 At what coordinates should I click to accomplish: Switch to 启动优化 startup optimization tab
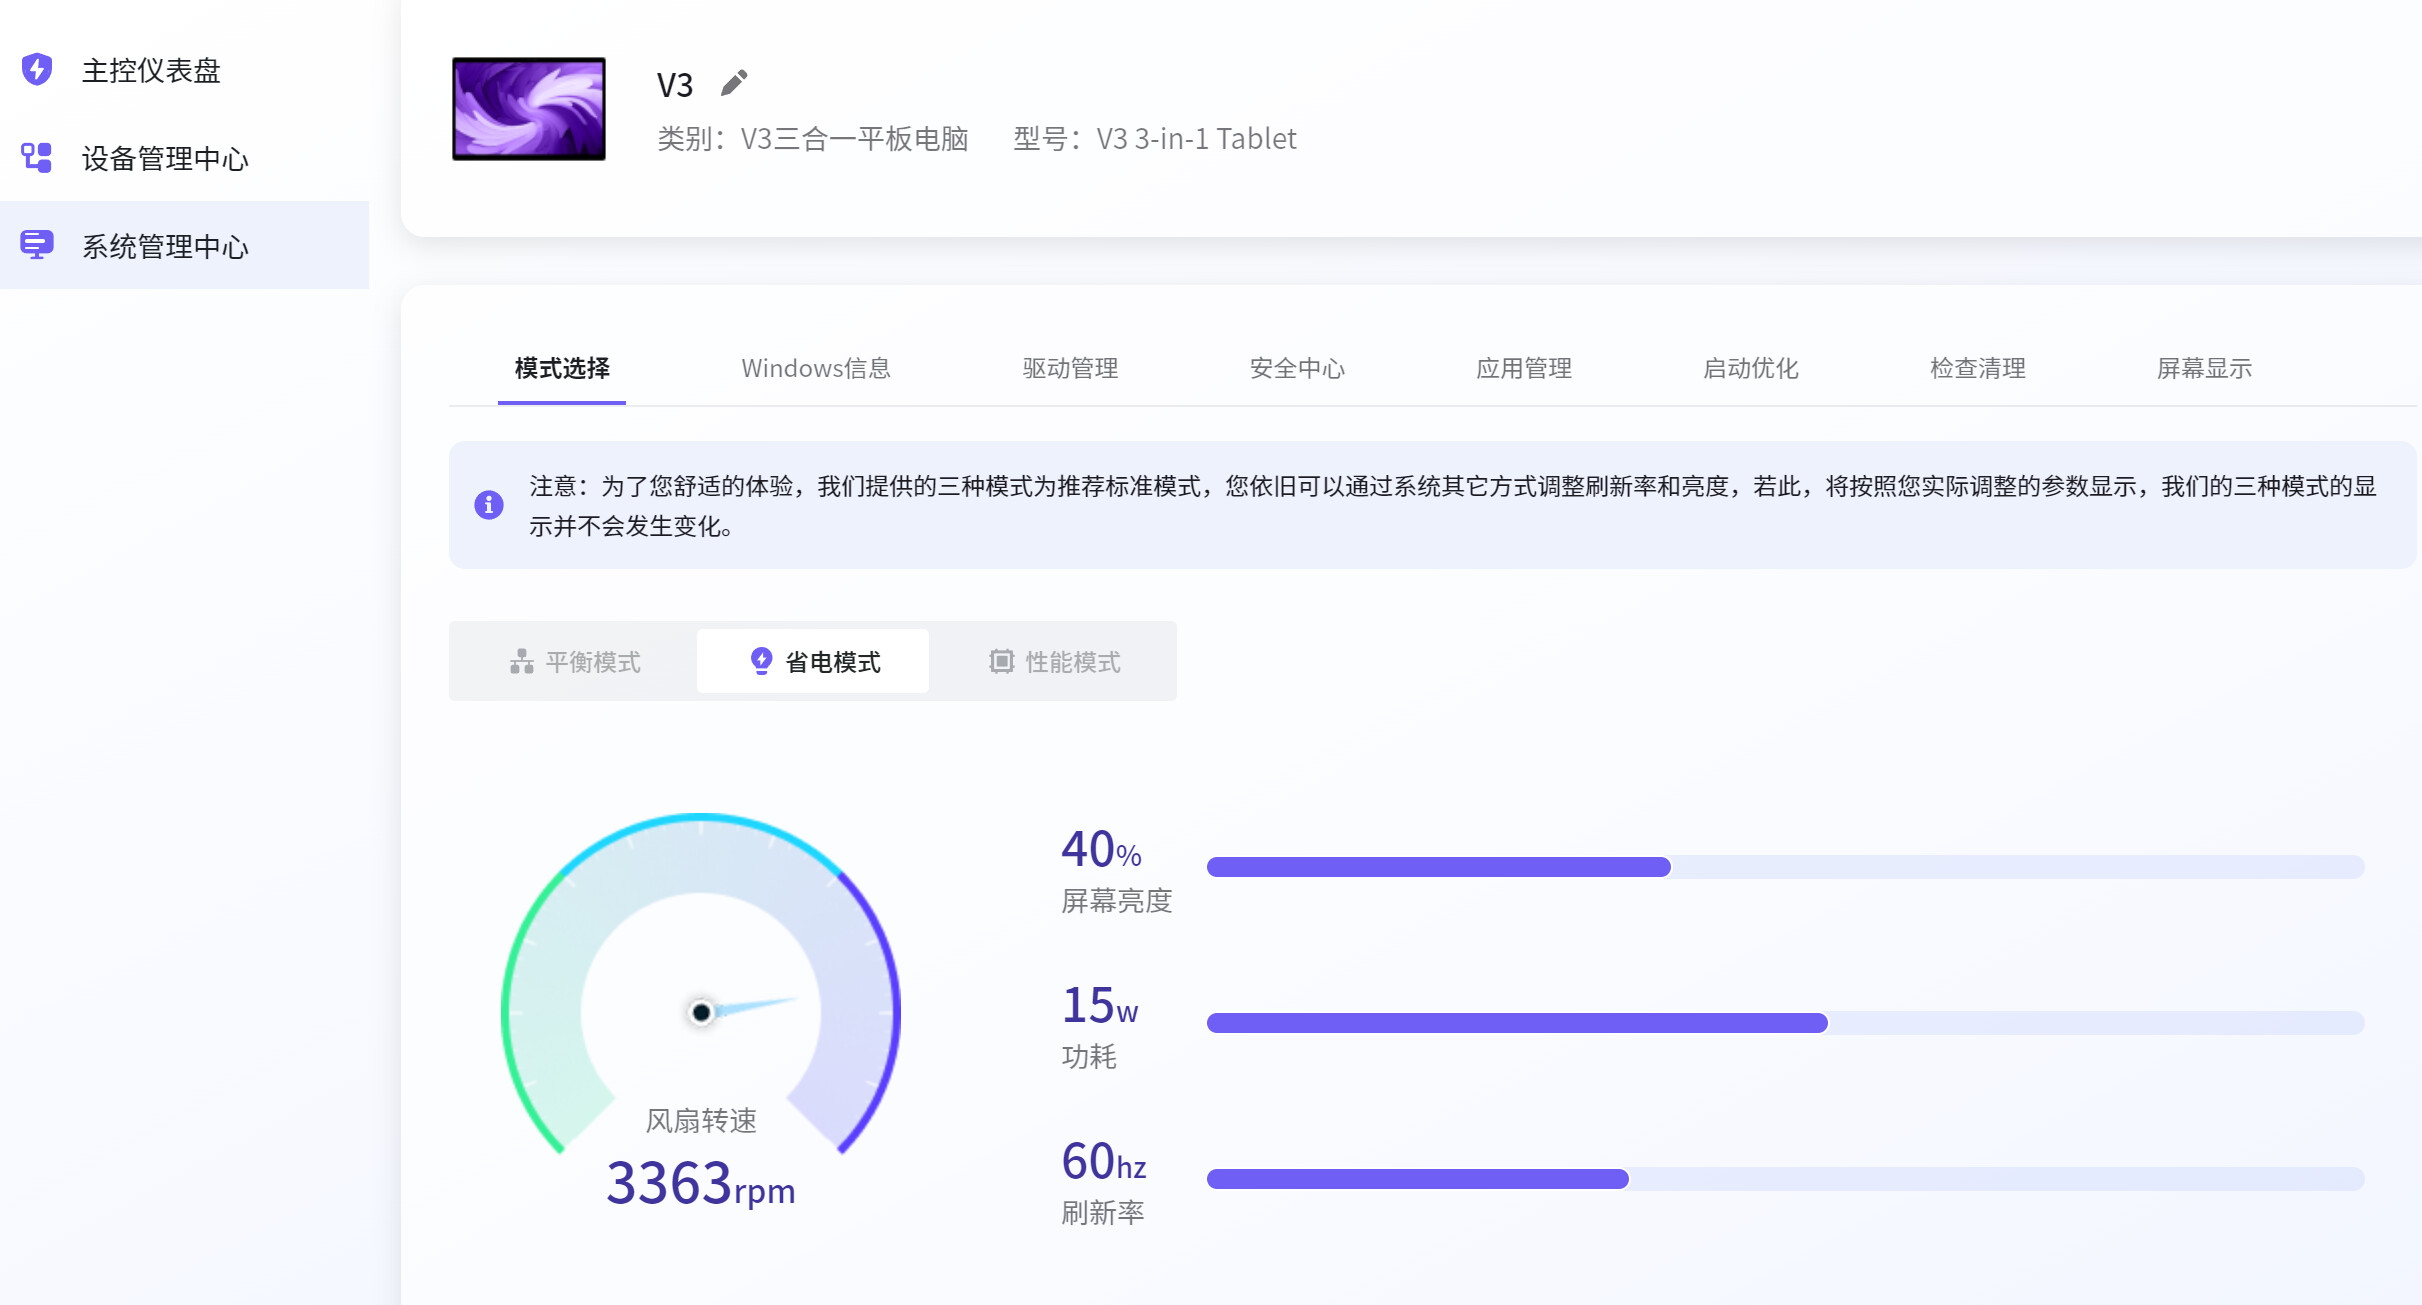(1750, 368)
